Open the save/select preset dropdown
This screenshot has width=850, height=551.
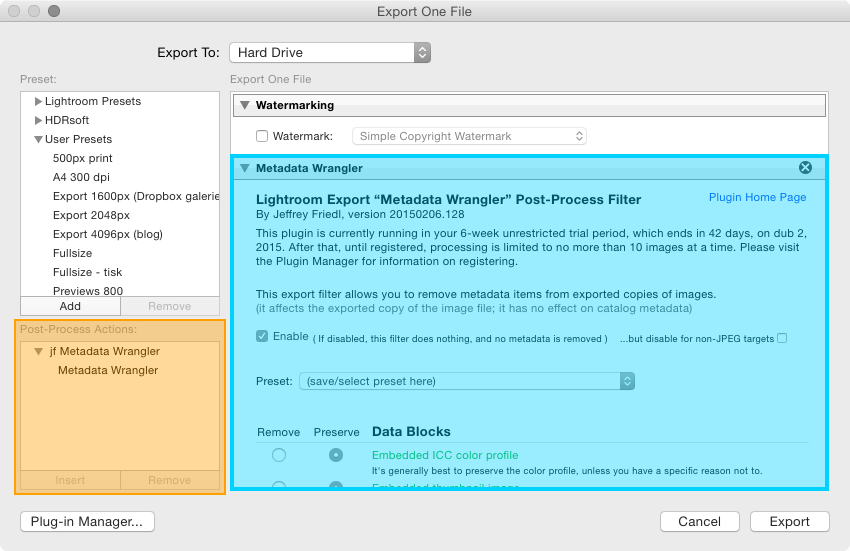point(467,381)
